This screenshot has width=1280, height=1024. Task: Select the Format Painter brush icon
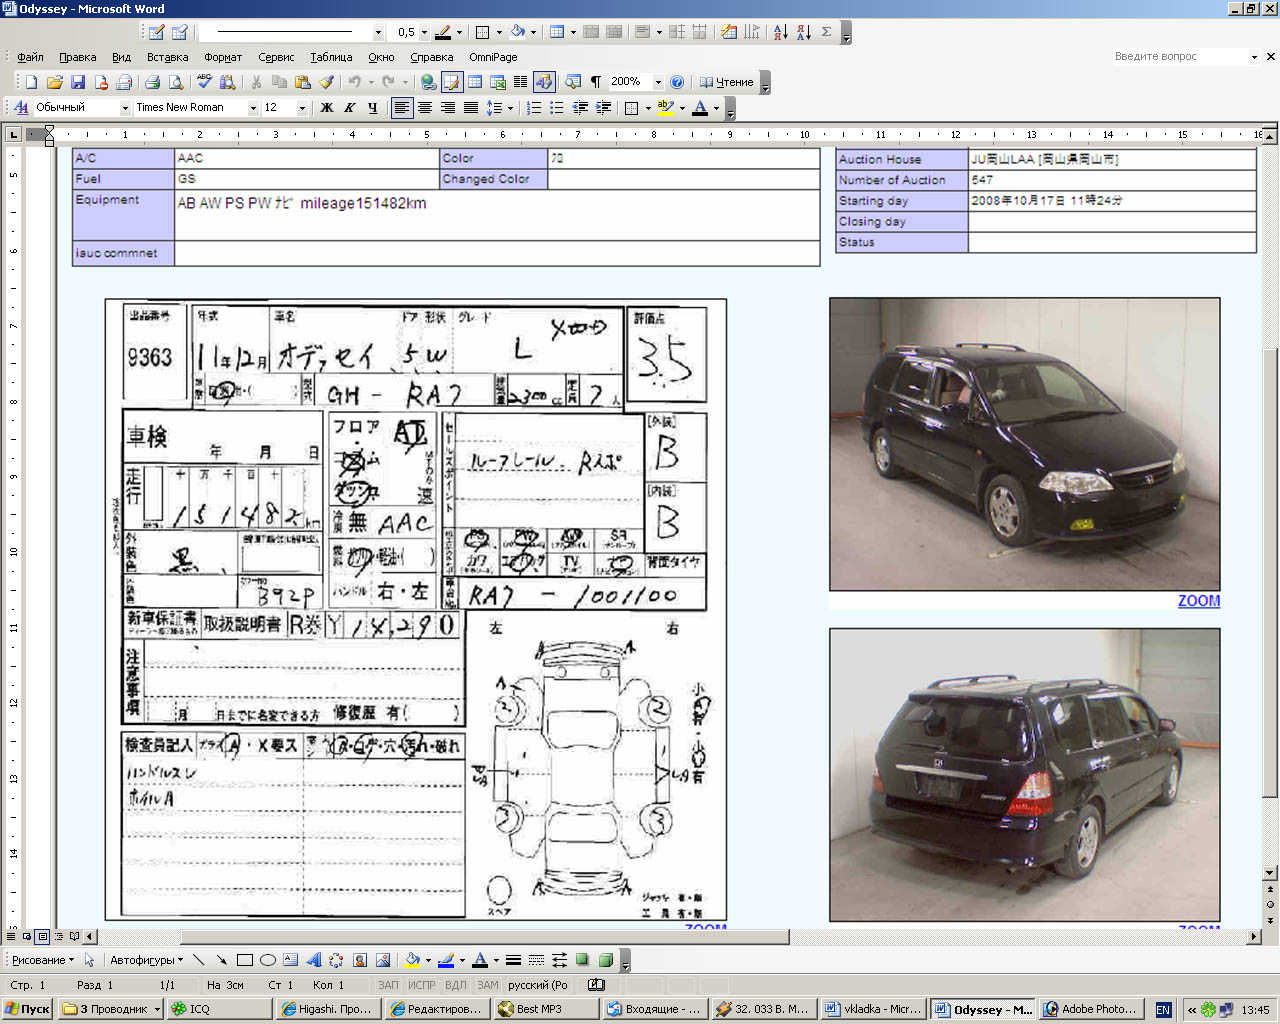pos(325,82)
